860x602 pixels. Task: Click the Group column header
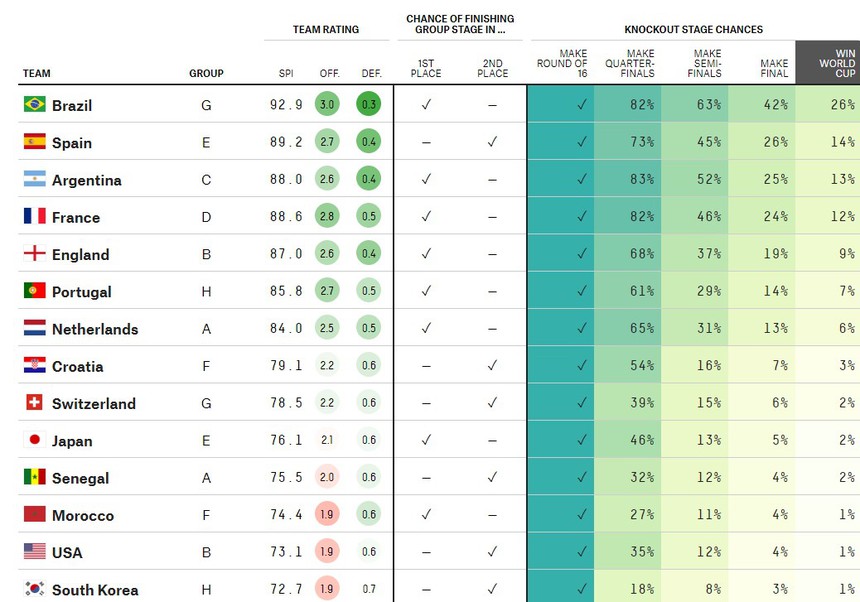[x=206, y=73]
